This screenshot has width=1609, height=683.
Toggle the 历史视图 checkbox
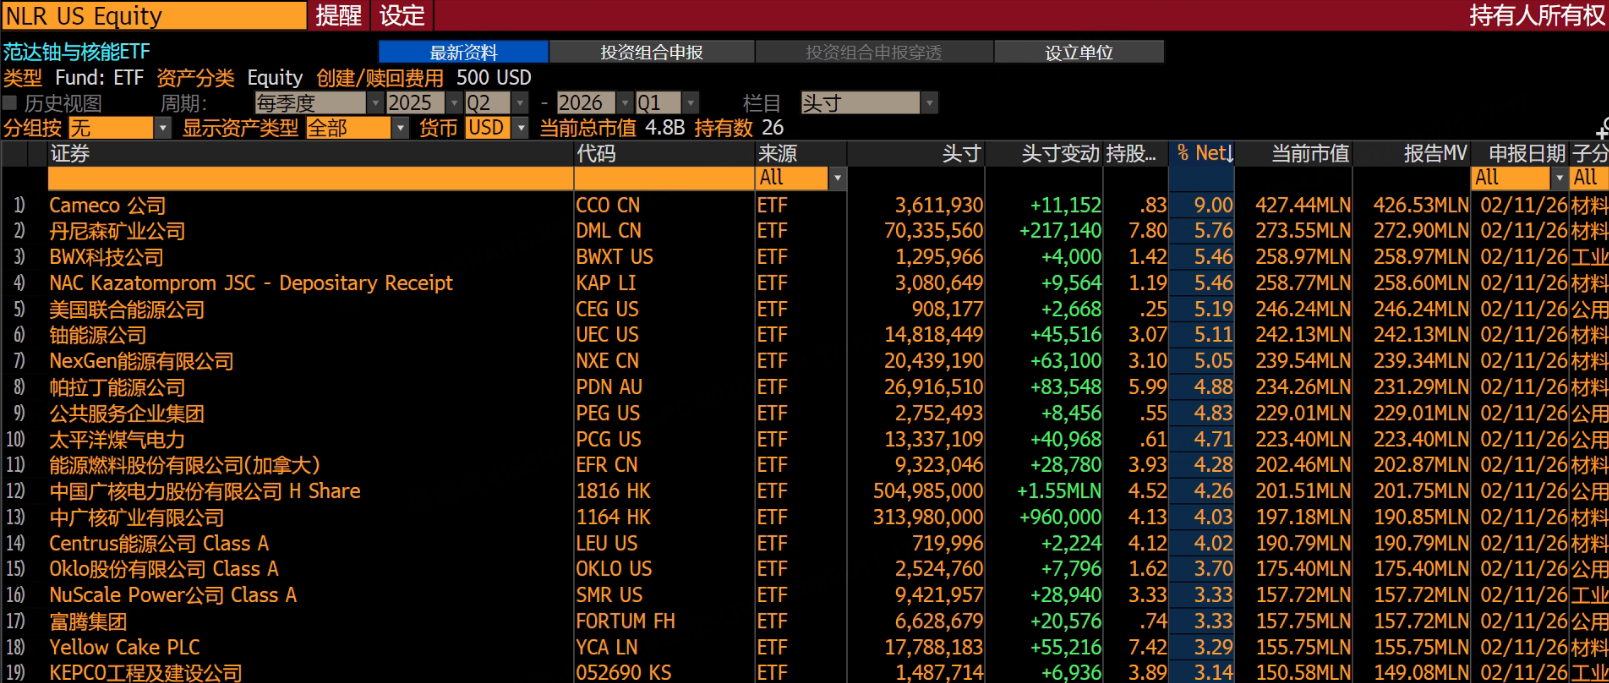(10, 103)
